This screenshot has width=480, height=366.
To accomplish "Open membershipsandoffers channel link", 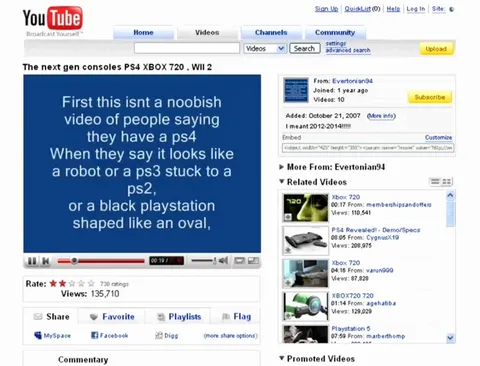I will [x=399, y=205].
